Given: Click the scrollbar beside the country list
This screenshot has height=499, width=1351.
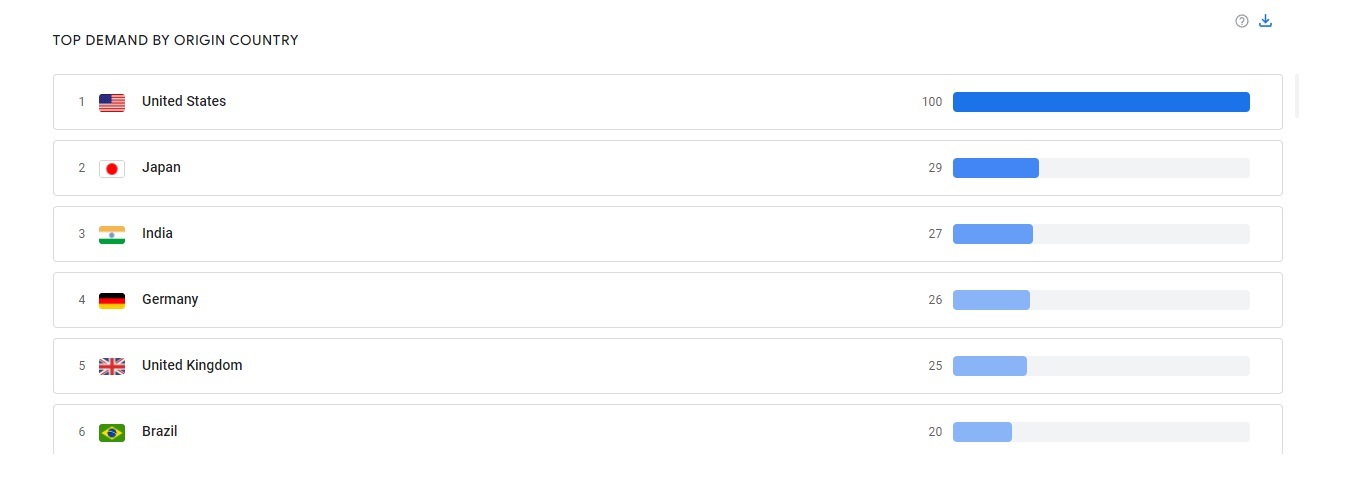Looking at the screenshot, I should click(1297, 96).
